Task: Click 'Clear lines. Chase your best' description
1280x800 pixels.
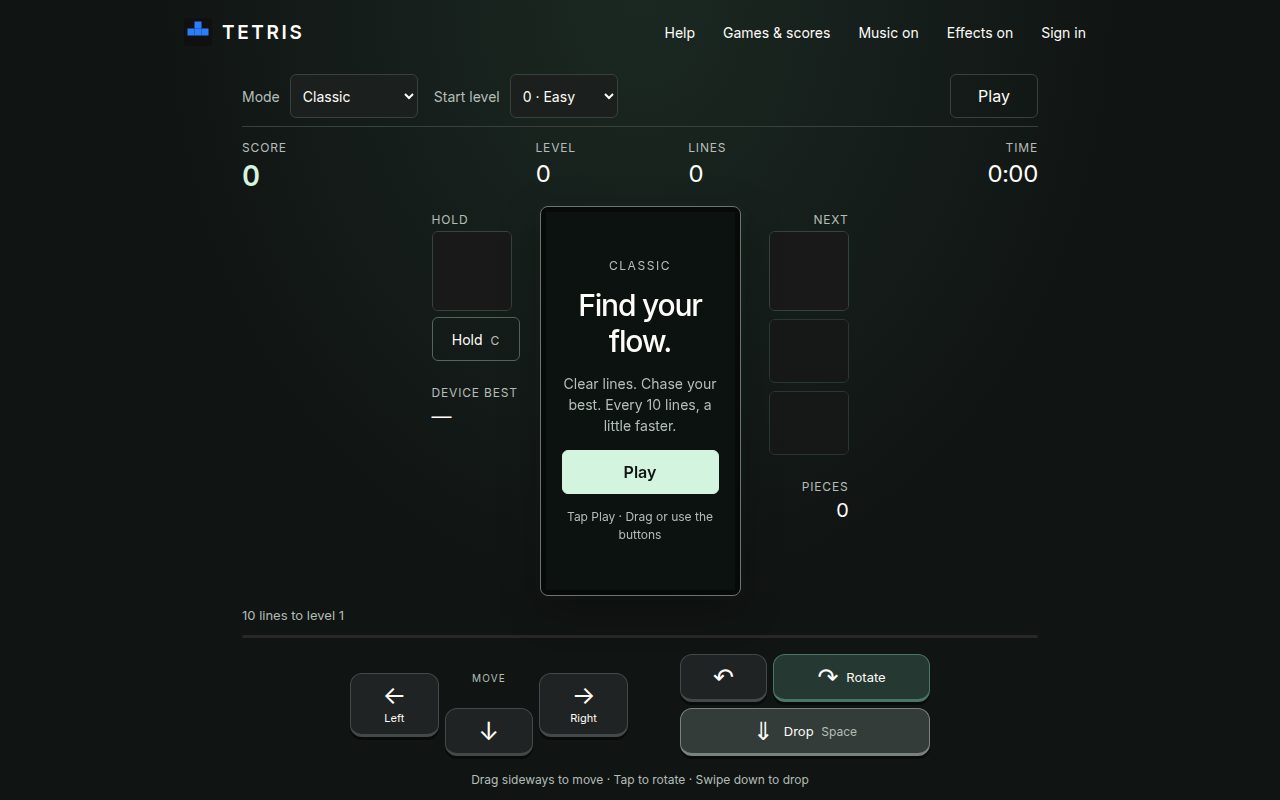Action: point(640,405)
